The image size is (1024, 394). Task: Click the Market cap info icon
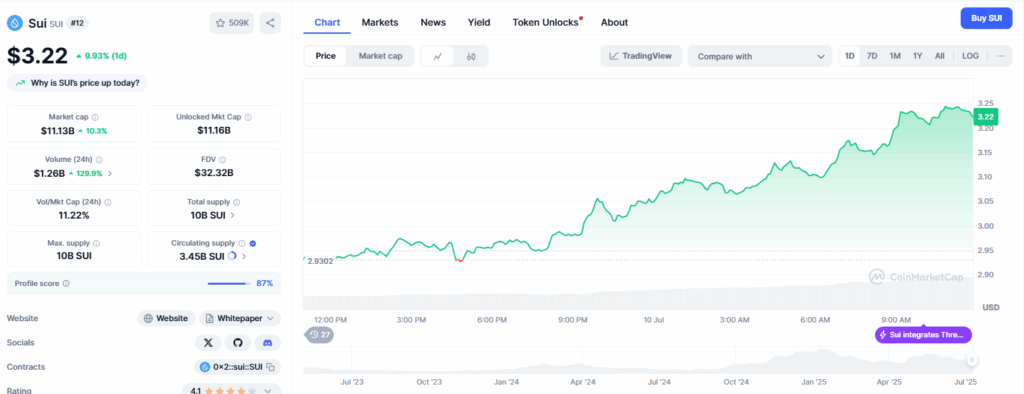click(x=95, y=118)
